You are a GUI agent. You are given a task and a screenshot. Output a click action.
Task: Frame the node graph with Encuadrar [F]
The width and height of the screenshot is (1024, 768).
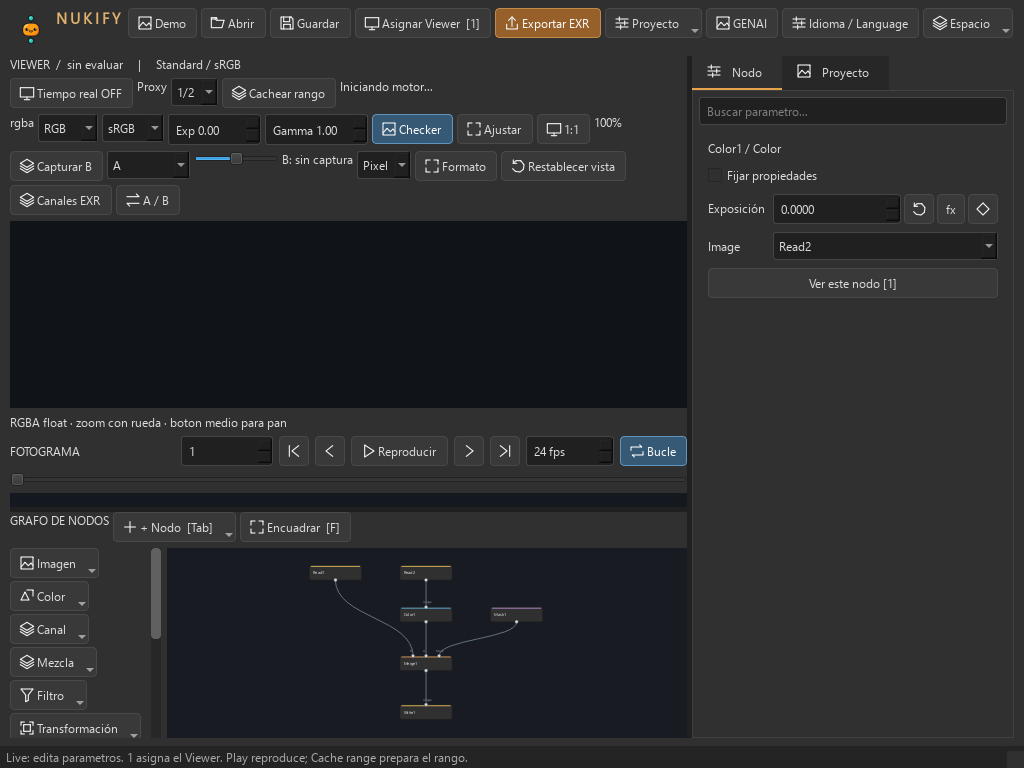tap(295, 528)
